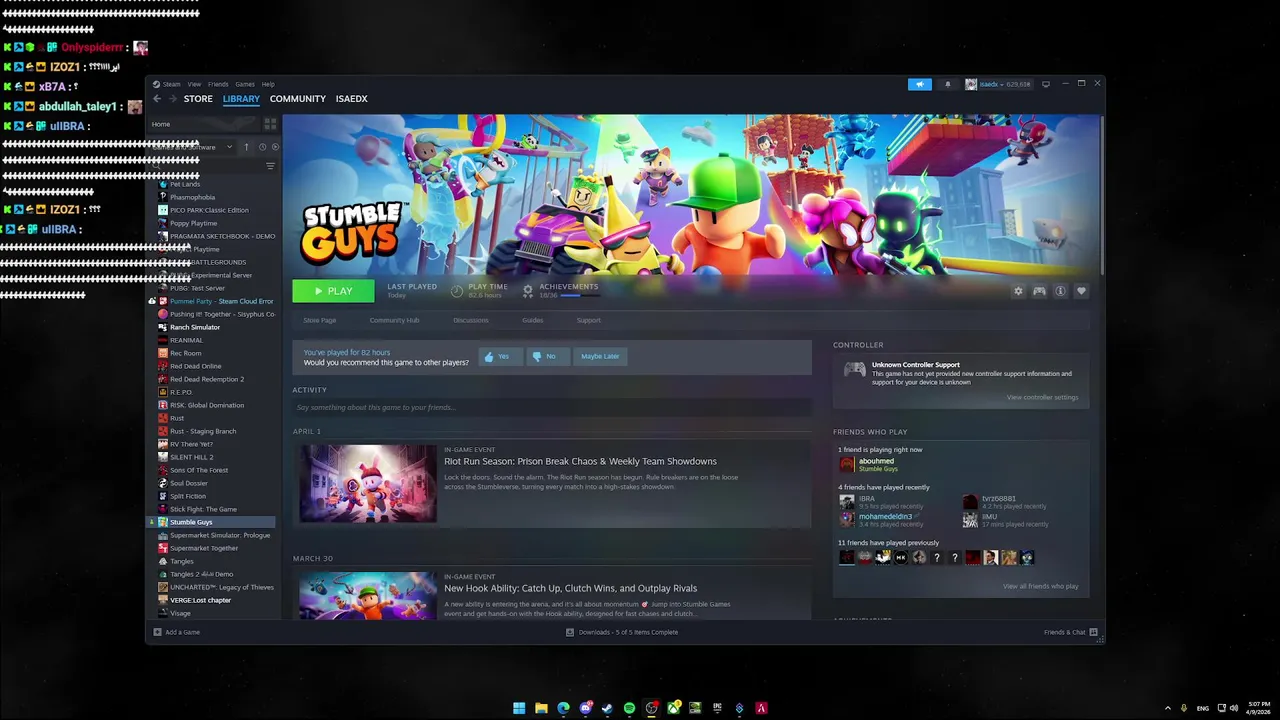Click the library Home button

(x=204, y=124)
